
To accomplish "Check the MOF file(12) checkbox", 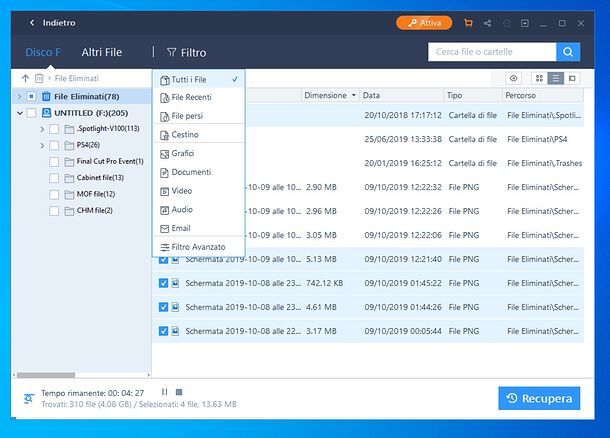I will tap(54, 194).
